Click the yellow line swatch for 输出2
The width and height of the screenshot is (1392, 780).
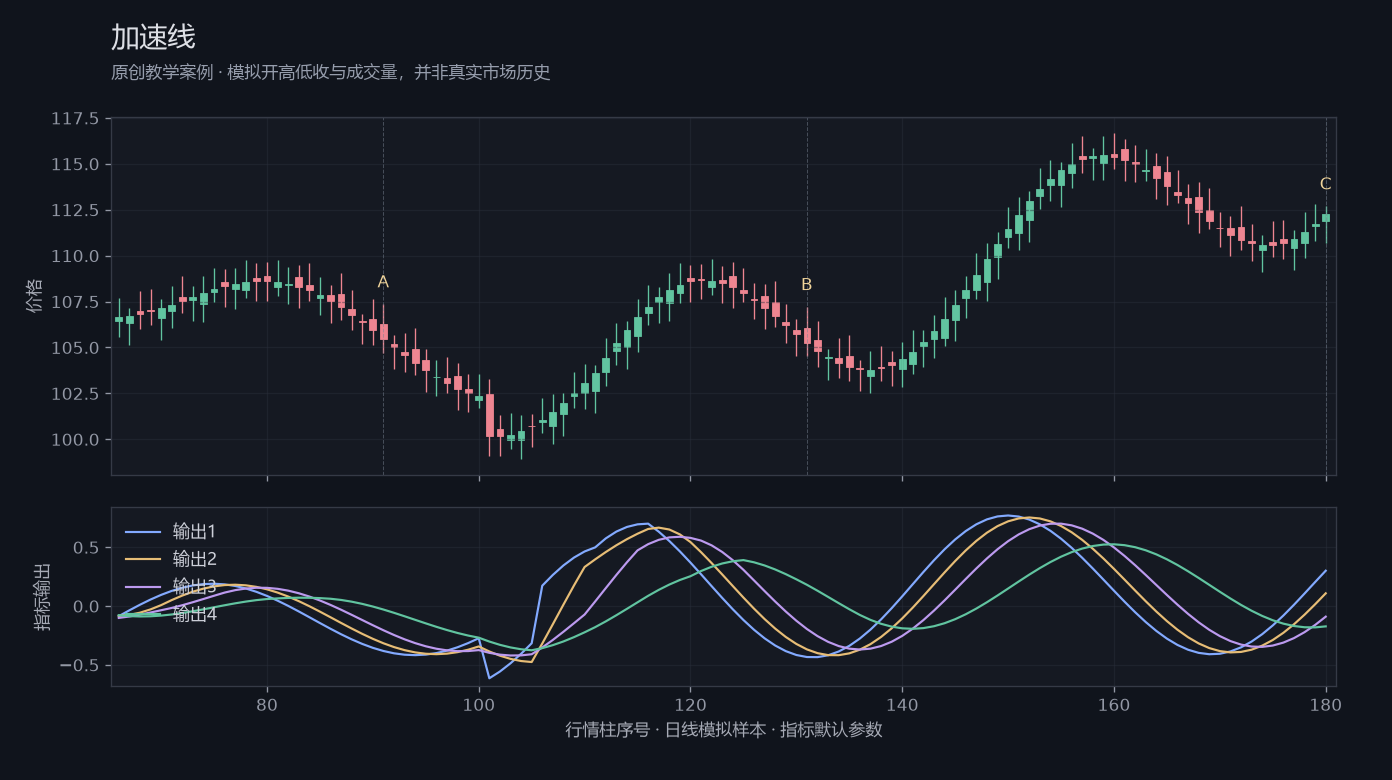143,559
